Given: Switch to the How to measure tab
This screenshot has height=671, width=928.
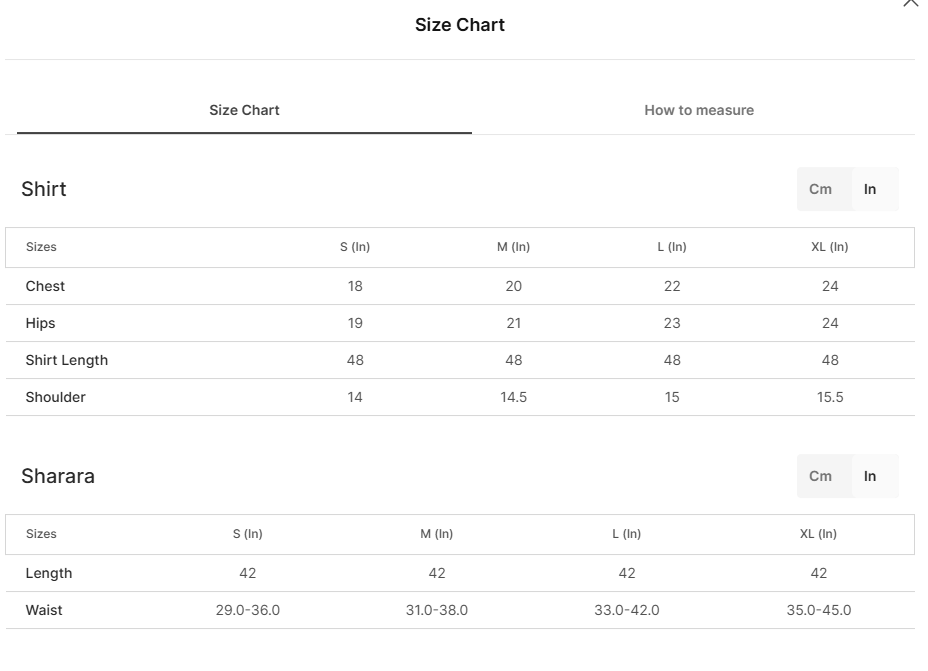Looking at the screenshot, I should [x=699, y=110].
